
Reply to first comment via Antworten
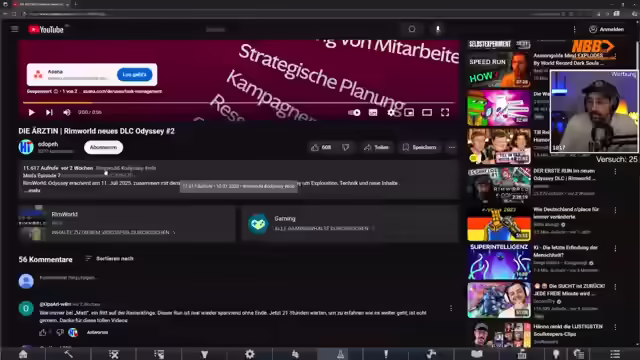pyautogui.click(x=98, y=332)
